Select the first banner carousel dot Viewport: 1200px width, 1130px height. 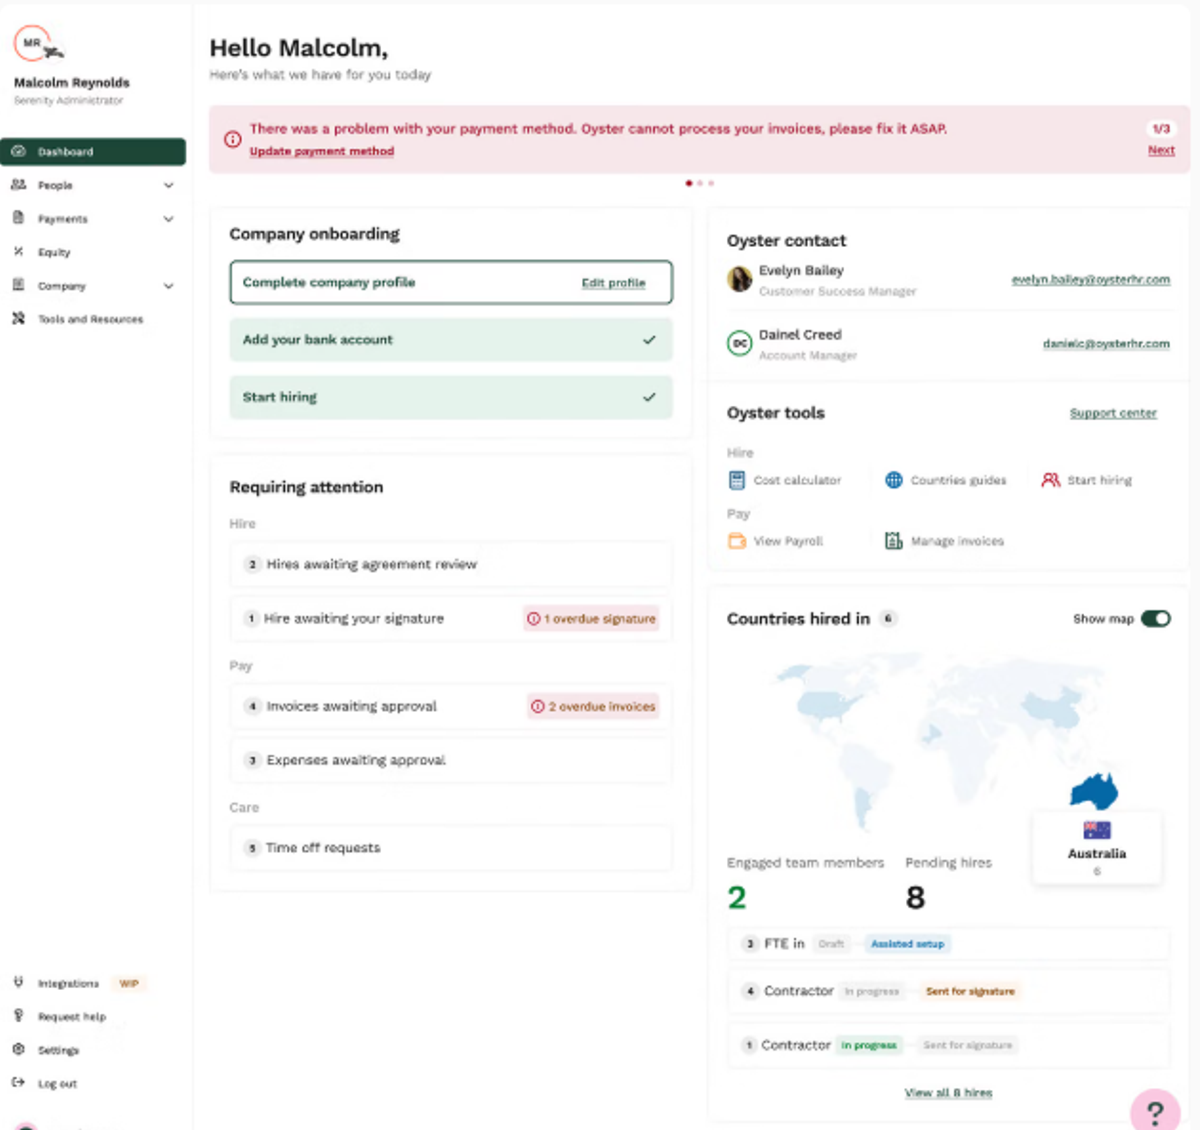pos(688,183)
